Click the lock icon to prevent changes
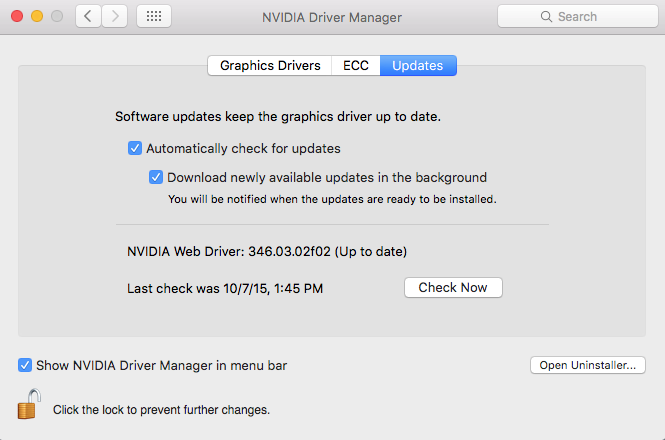 tap(29, 405)
